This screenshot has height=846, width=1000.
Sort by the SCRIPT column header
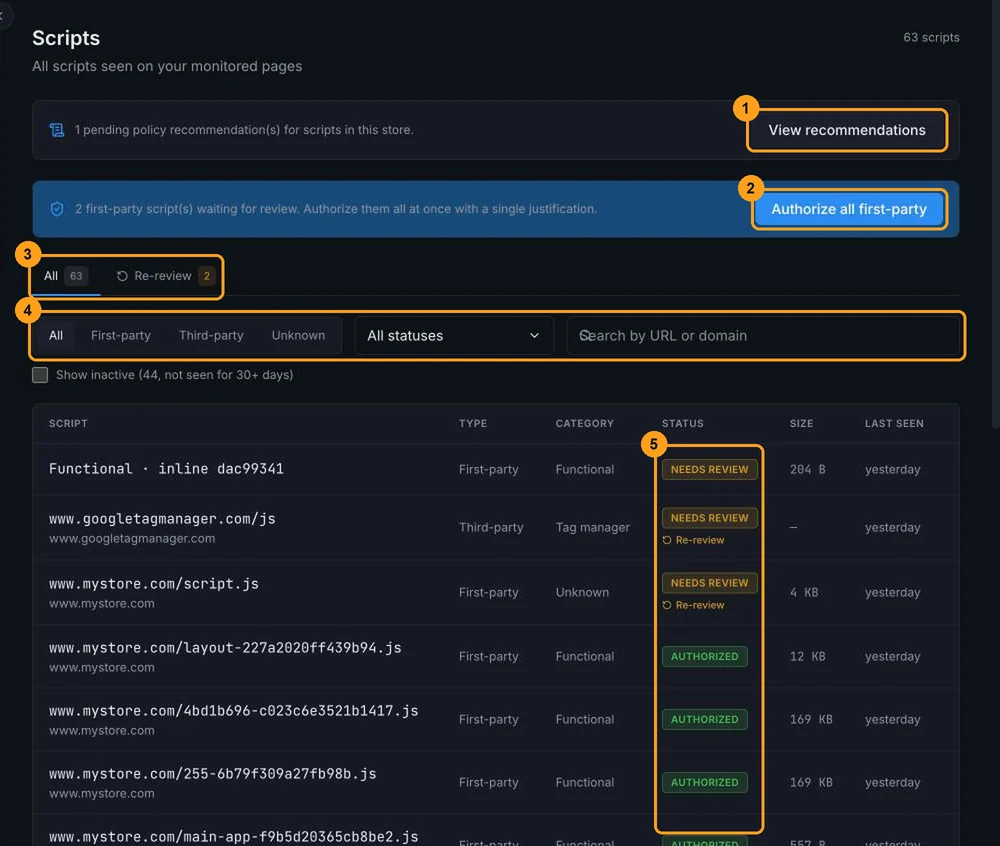click(x=68, y=423)
